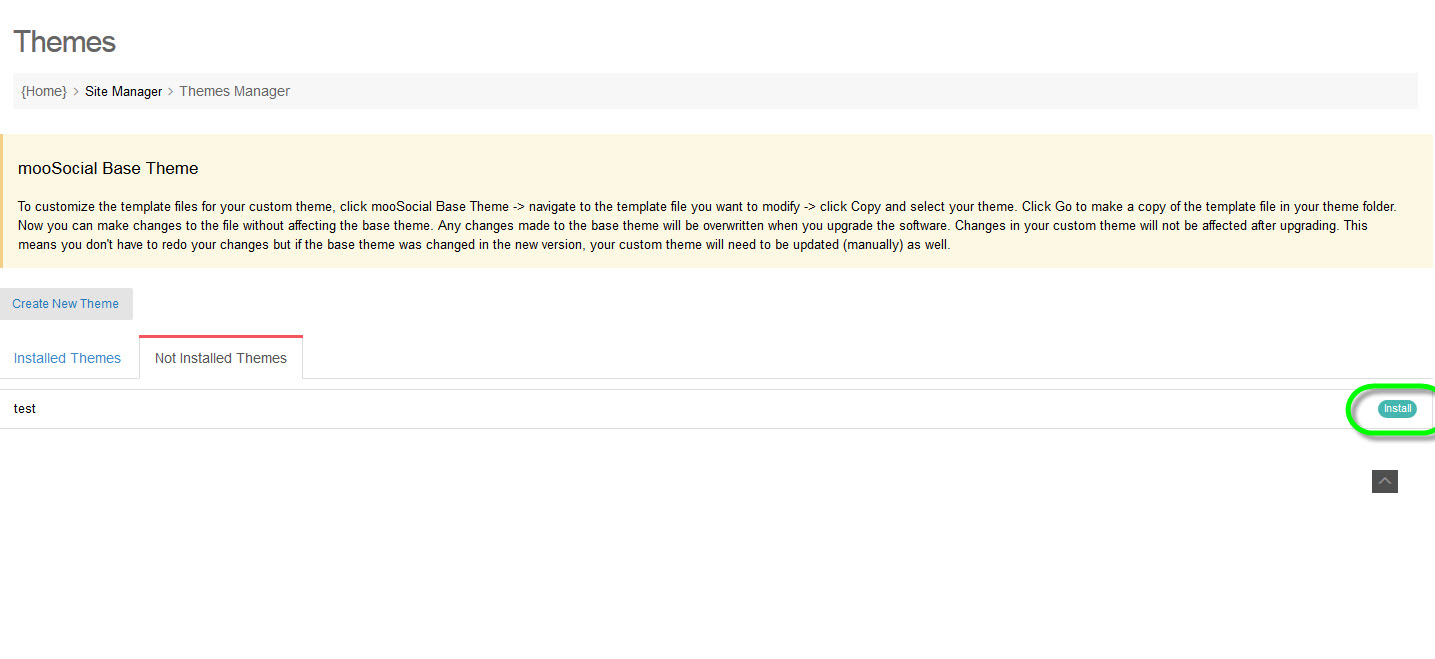Open Site Manager from the breadcrumb
Viewport: 1435px width, 659px height.
pos(123,91)
